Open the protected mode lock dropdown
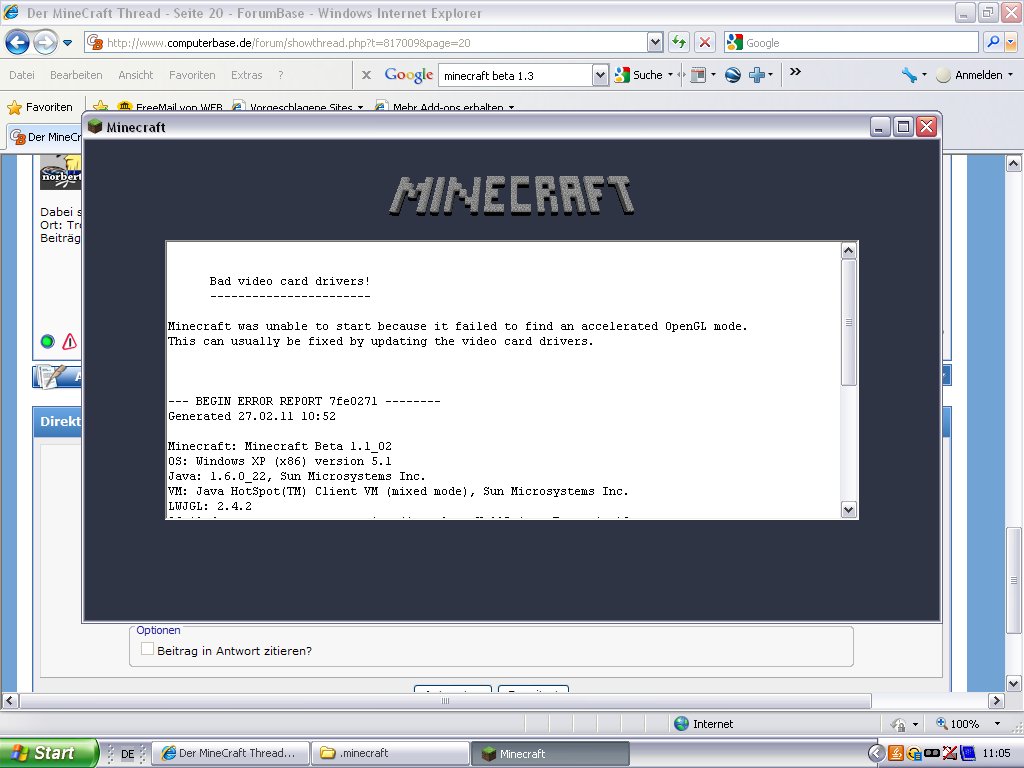 pos(915,724)
